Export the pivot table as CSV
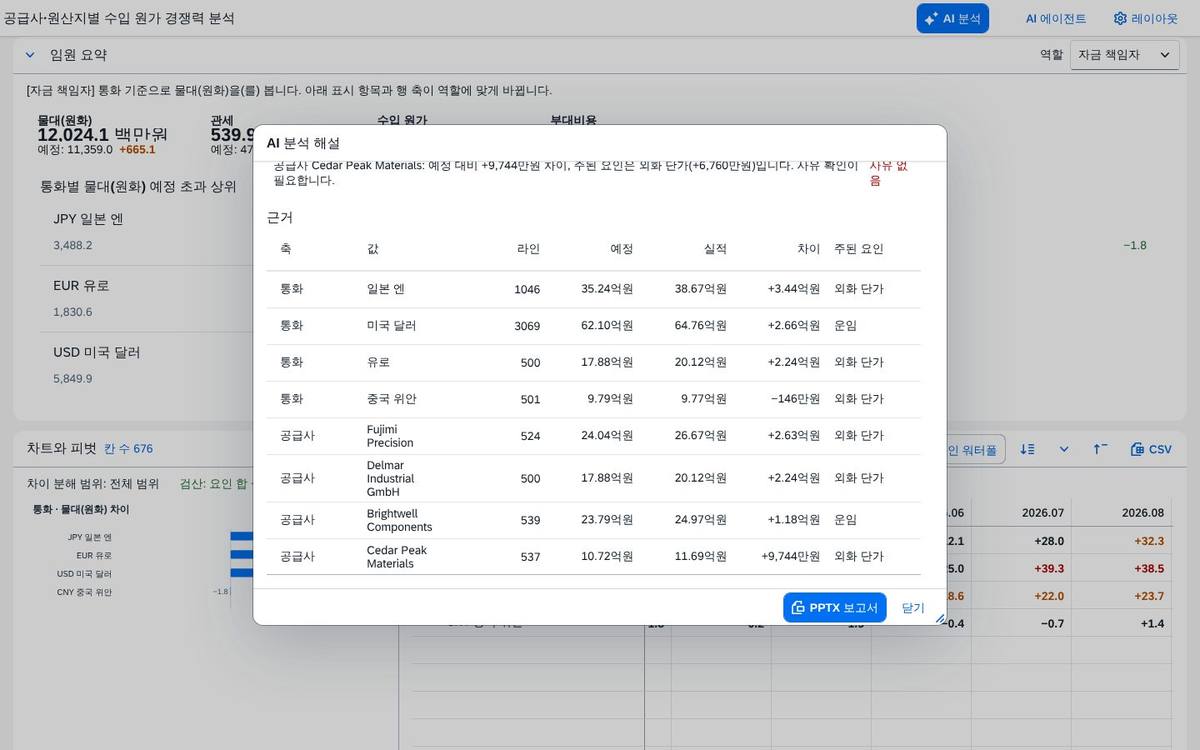This screenshot has height=750, width=1200. pyautogui.click(x=1151, y=449)
